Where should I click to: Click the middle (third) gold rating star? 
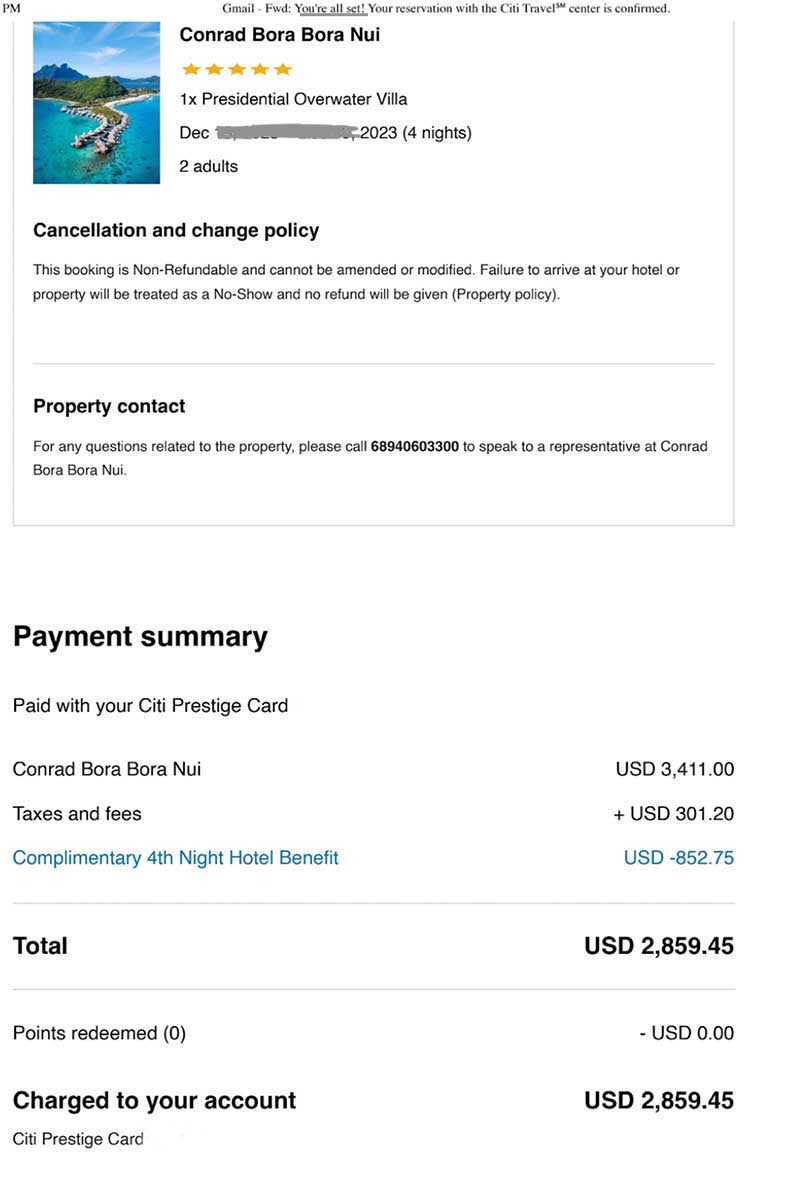pos(236,69)
